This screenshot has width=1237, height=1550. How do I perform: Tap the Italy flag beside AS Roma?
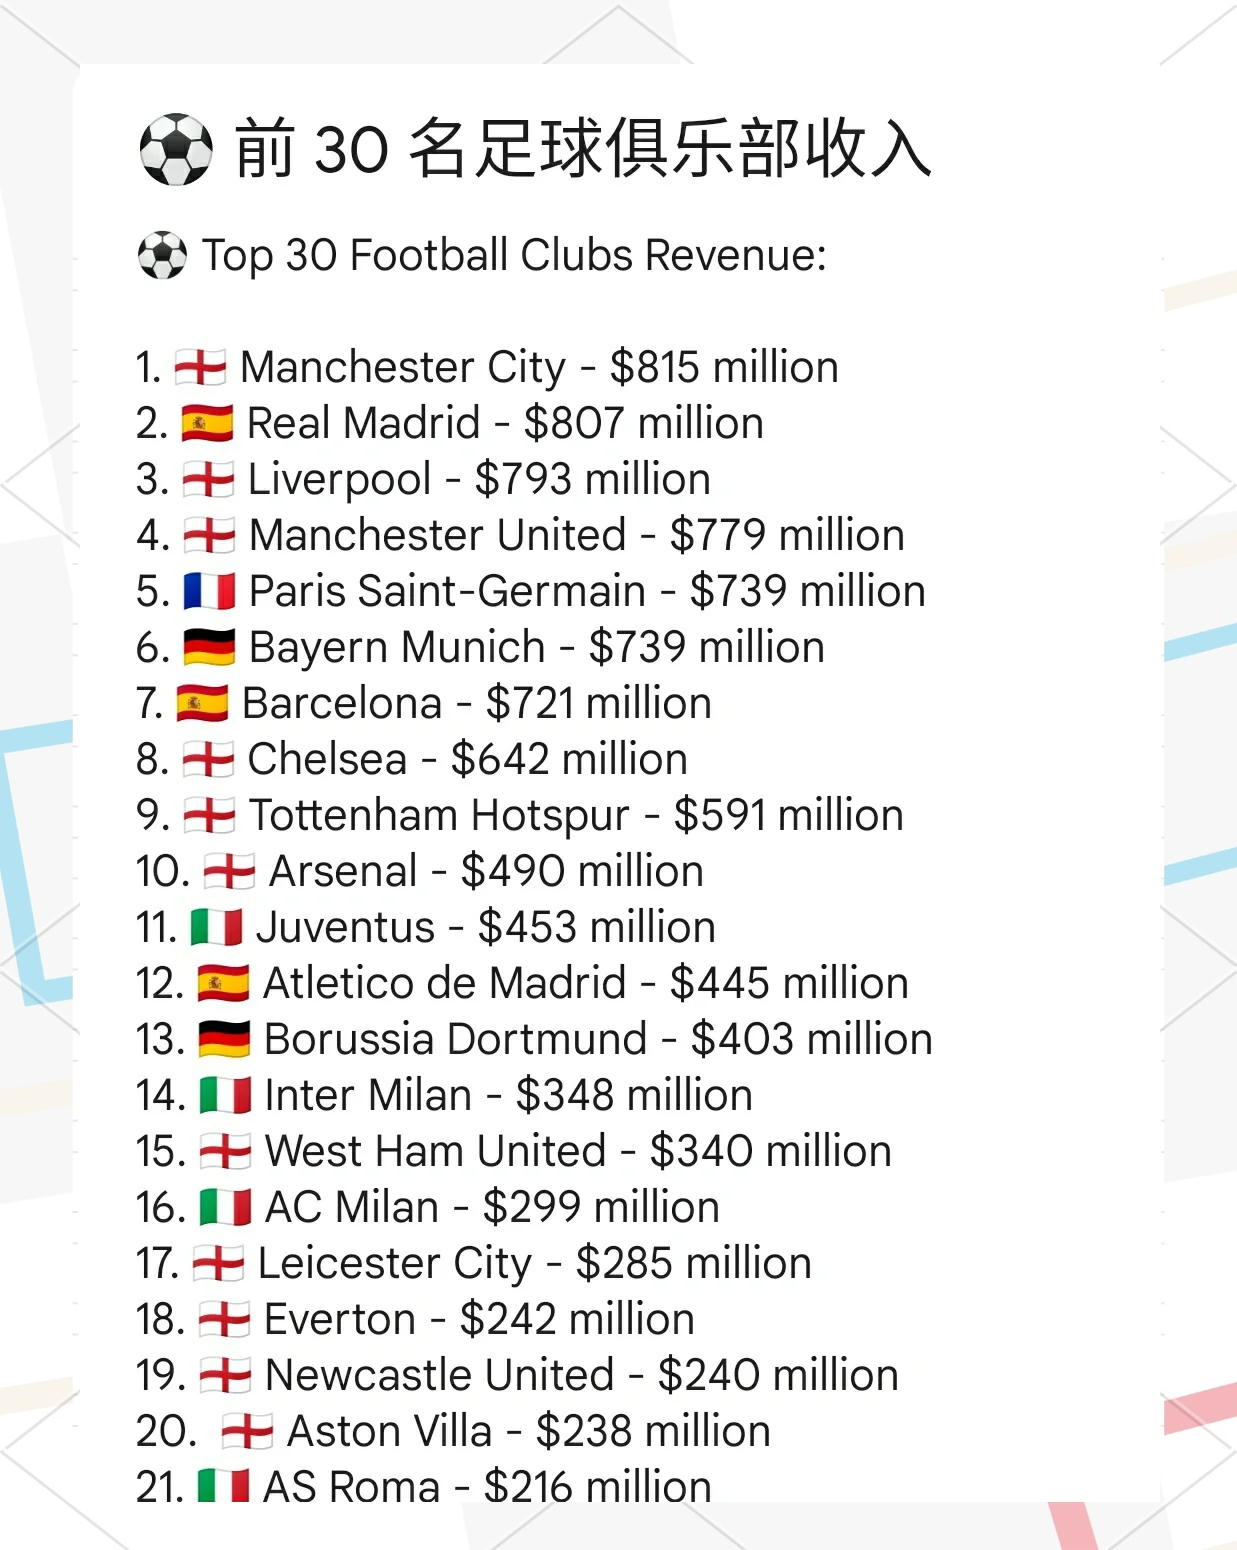pyautogui.click(x=223, y=1486)
